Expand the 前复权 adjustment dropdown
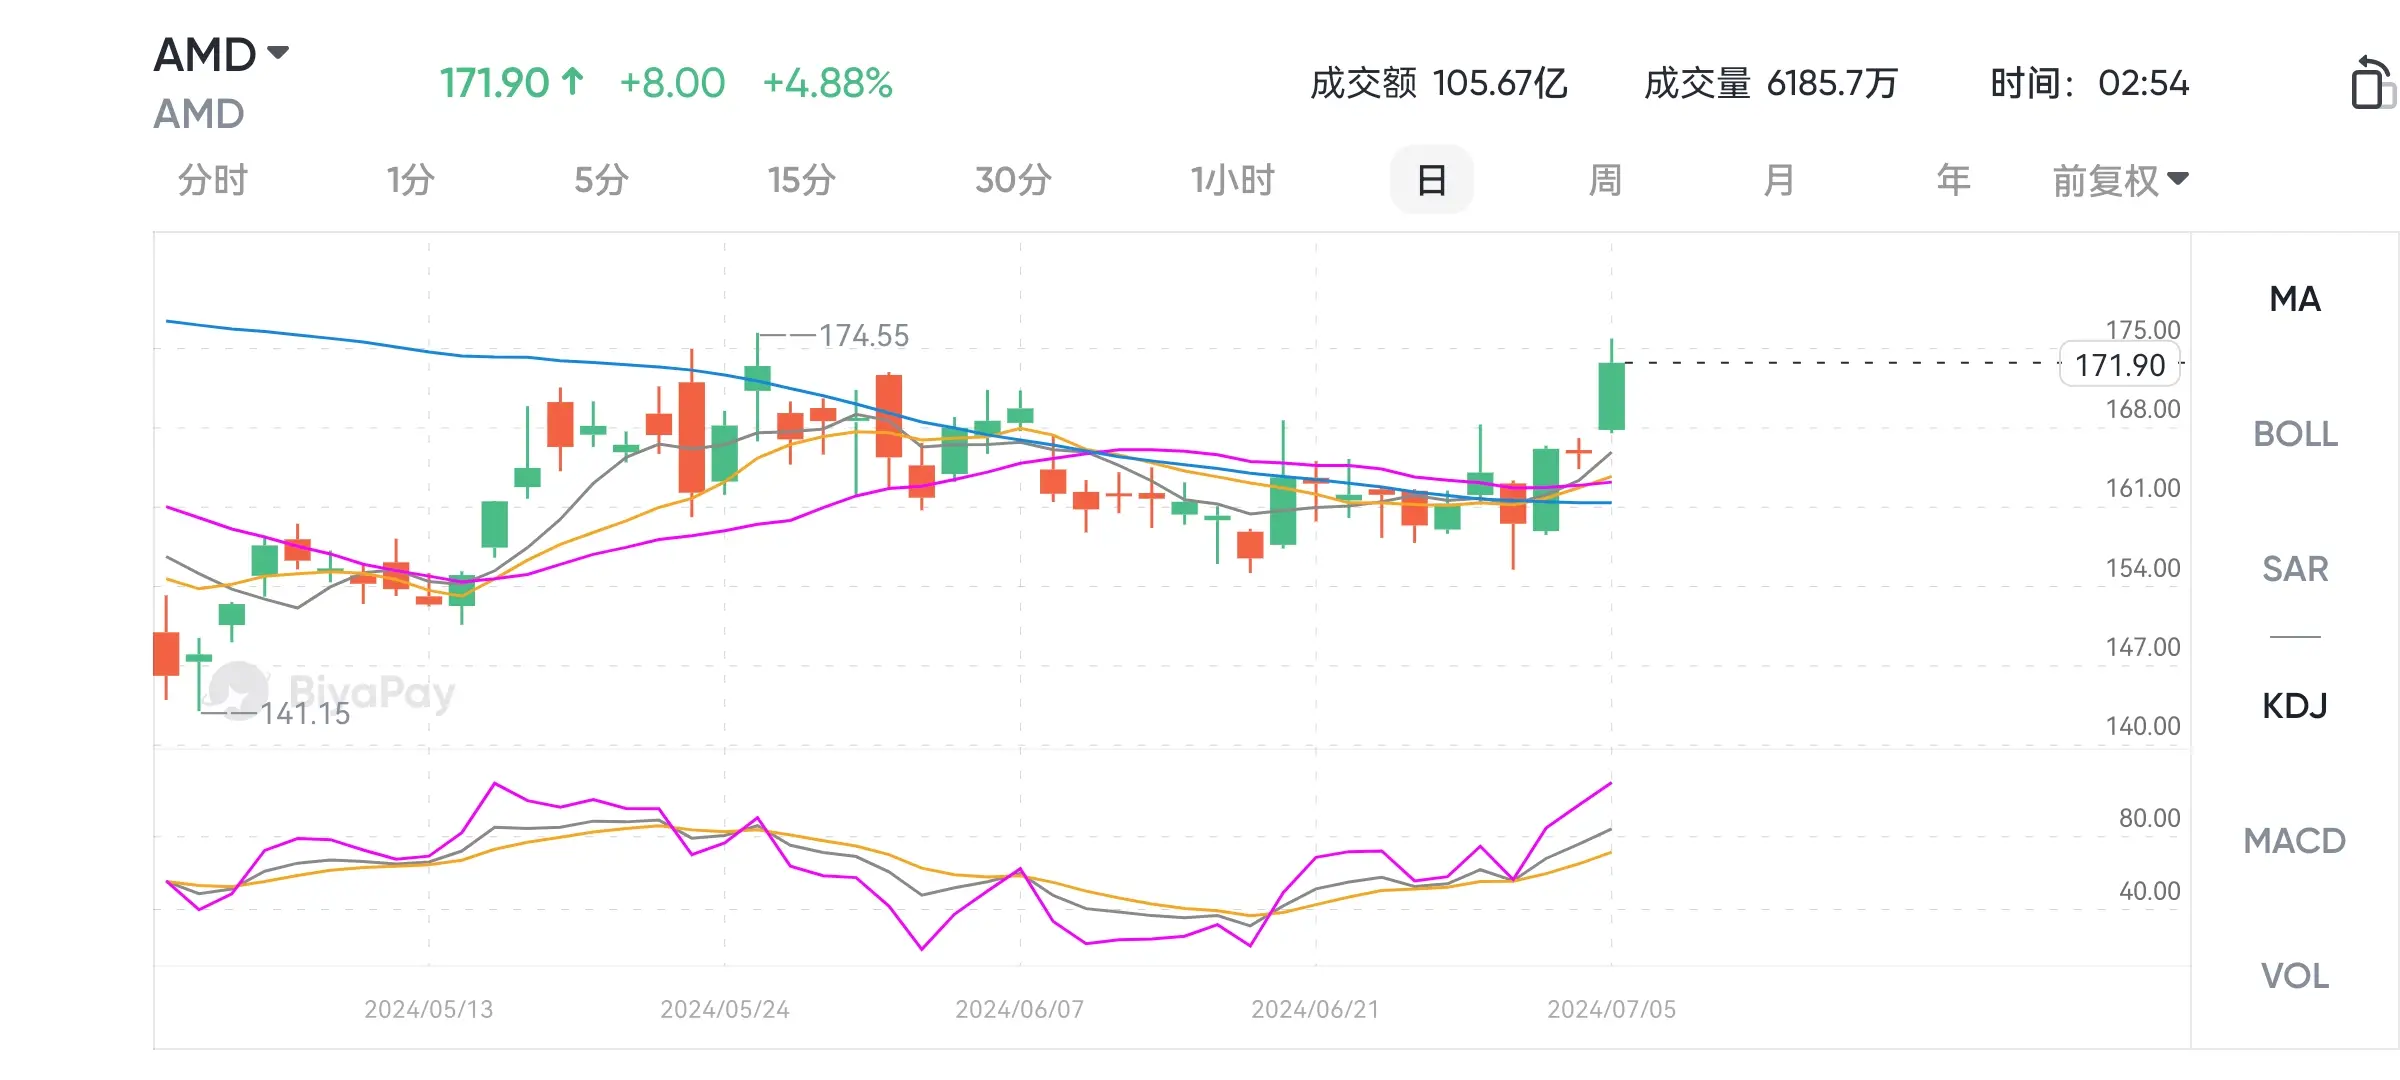Image resolution: width=2400 pixels, height=1080 pixels. point(2120,181)
